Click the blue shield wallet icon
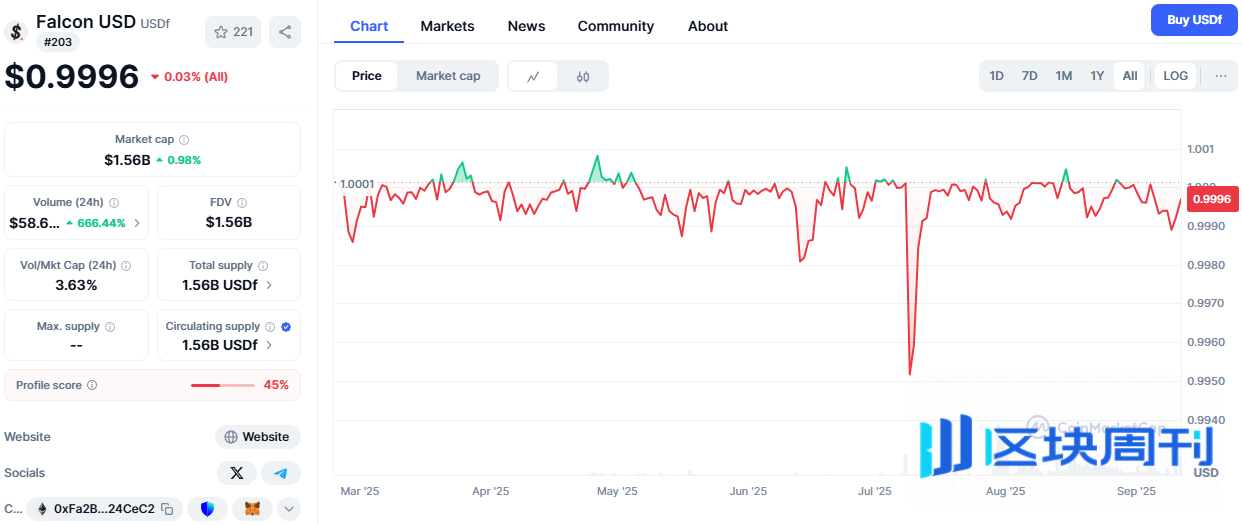Image resolution: width=1242 pixels, height=525 pixels. tap(208, 509)
